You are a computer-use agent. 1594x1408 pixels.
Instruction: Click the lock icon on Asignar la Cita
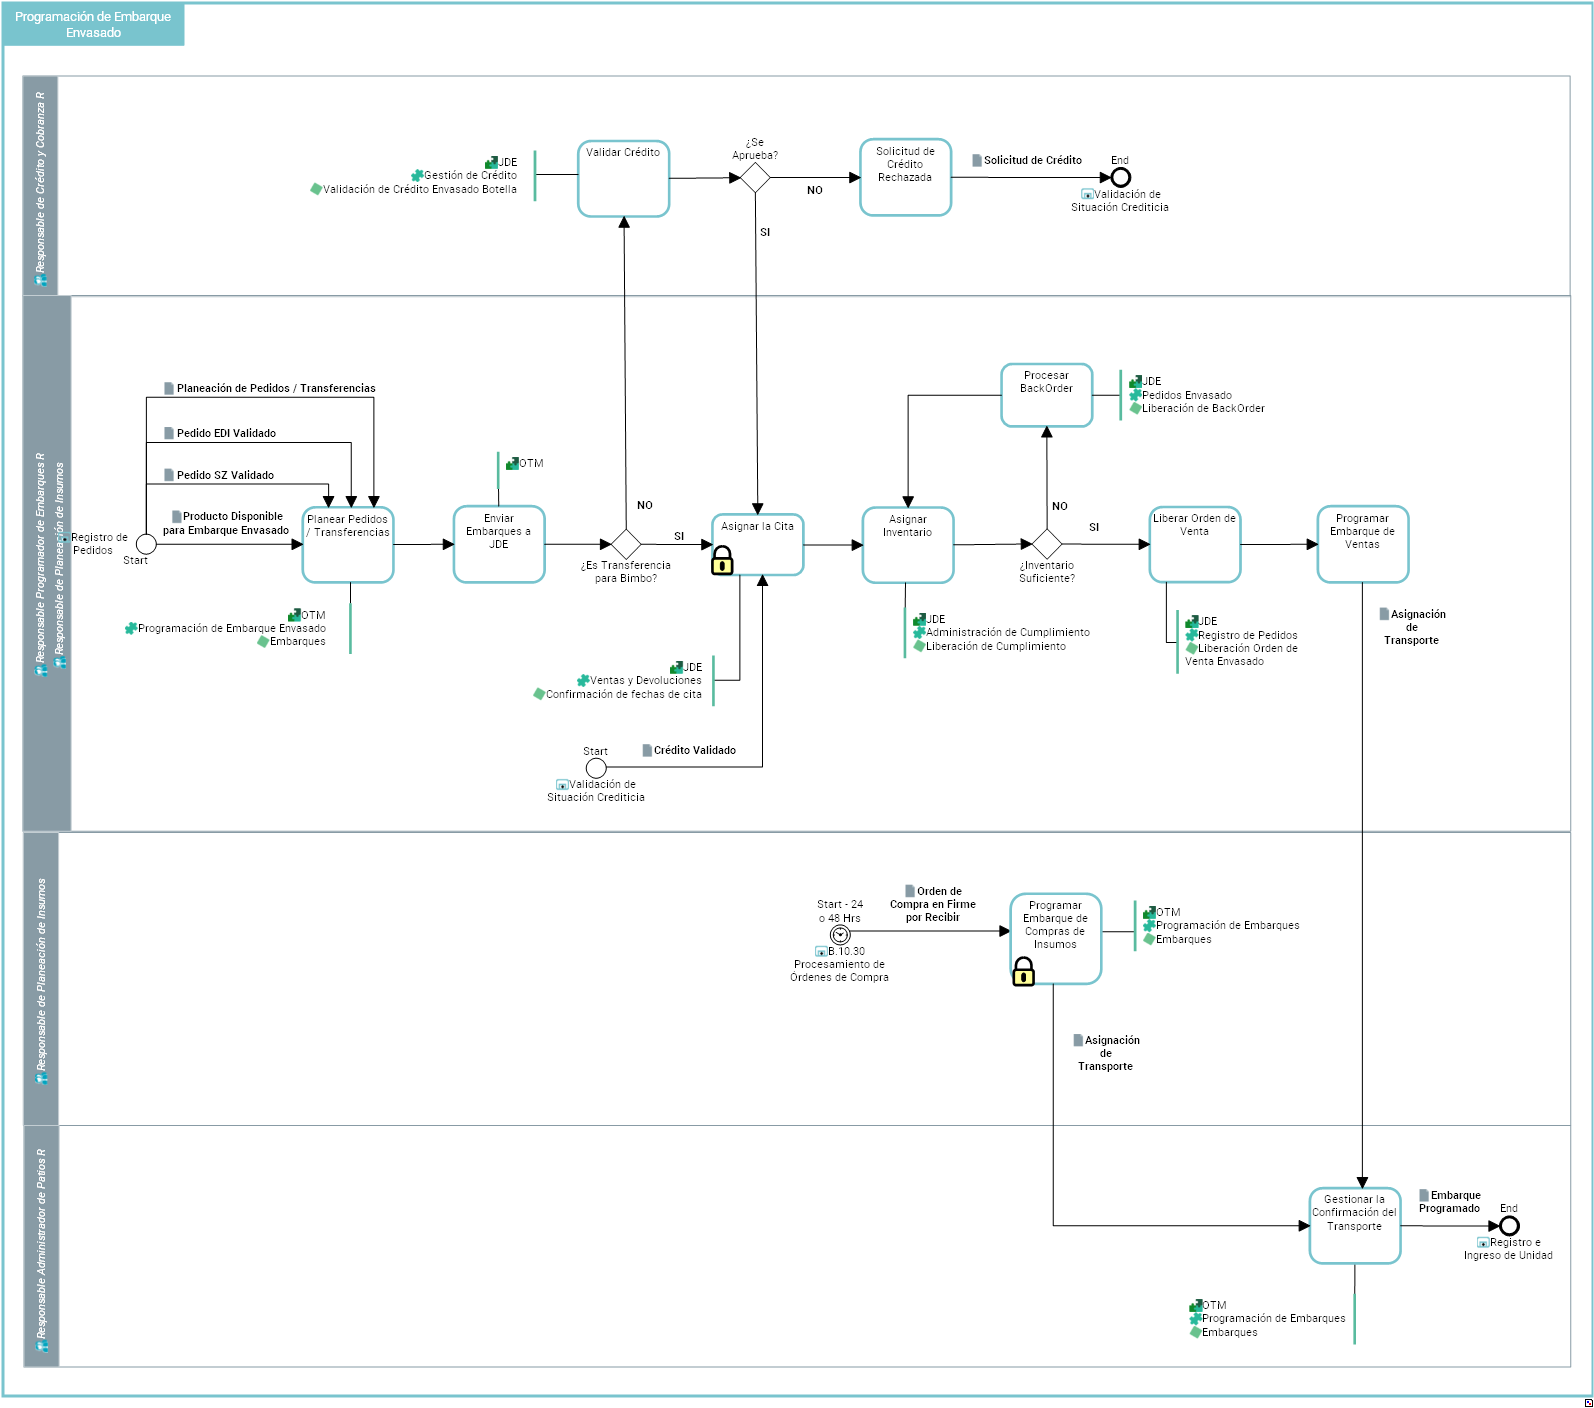pos(722,562)
